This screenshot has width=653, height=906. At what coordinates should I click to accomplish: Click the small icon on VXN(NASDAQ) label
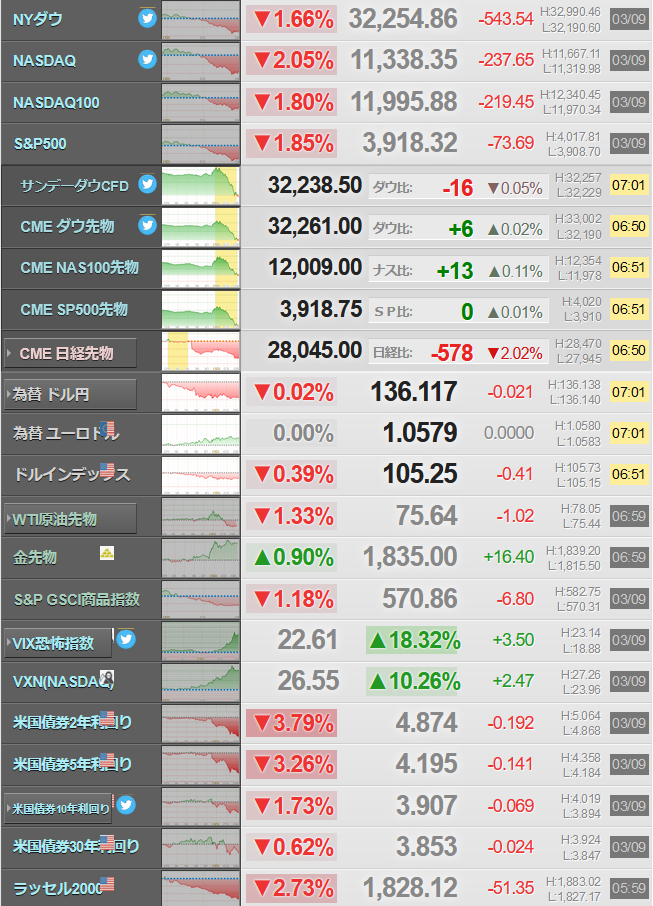107,677
